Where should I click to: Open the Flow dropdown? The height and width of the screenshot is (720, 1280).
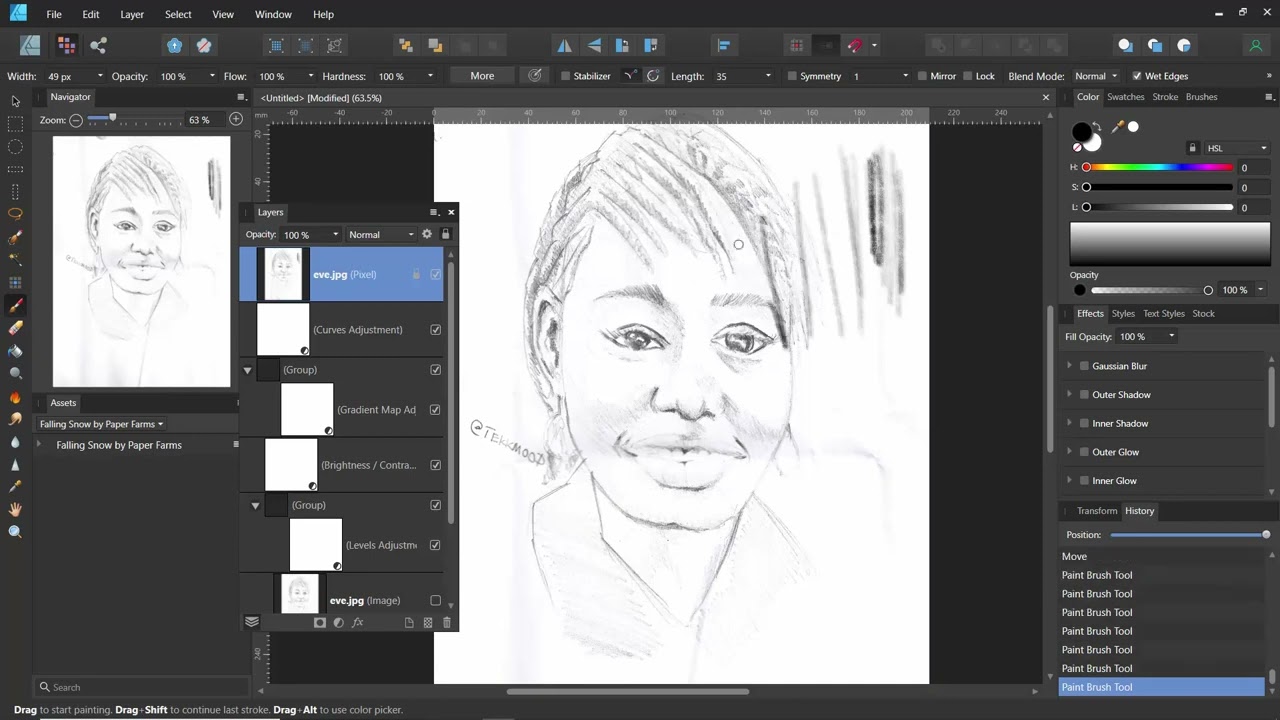point(311,76)
